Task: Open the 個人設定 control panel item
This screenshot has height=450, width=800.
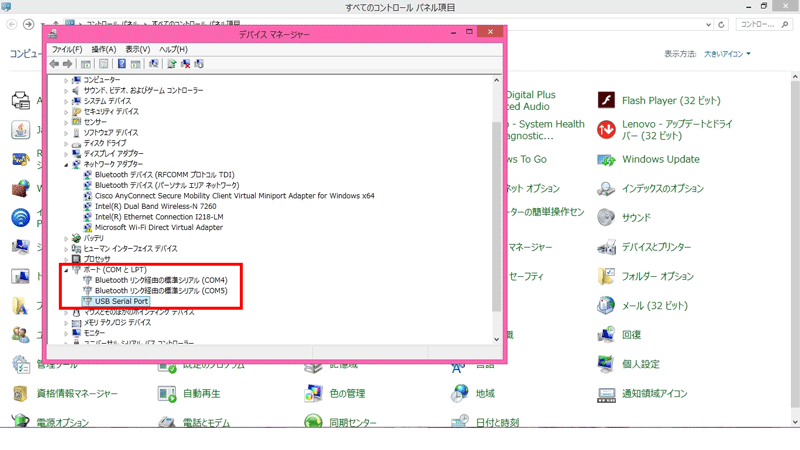Action: 628,364
